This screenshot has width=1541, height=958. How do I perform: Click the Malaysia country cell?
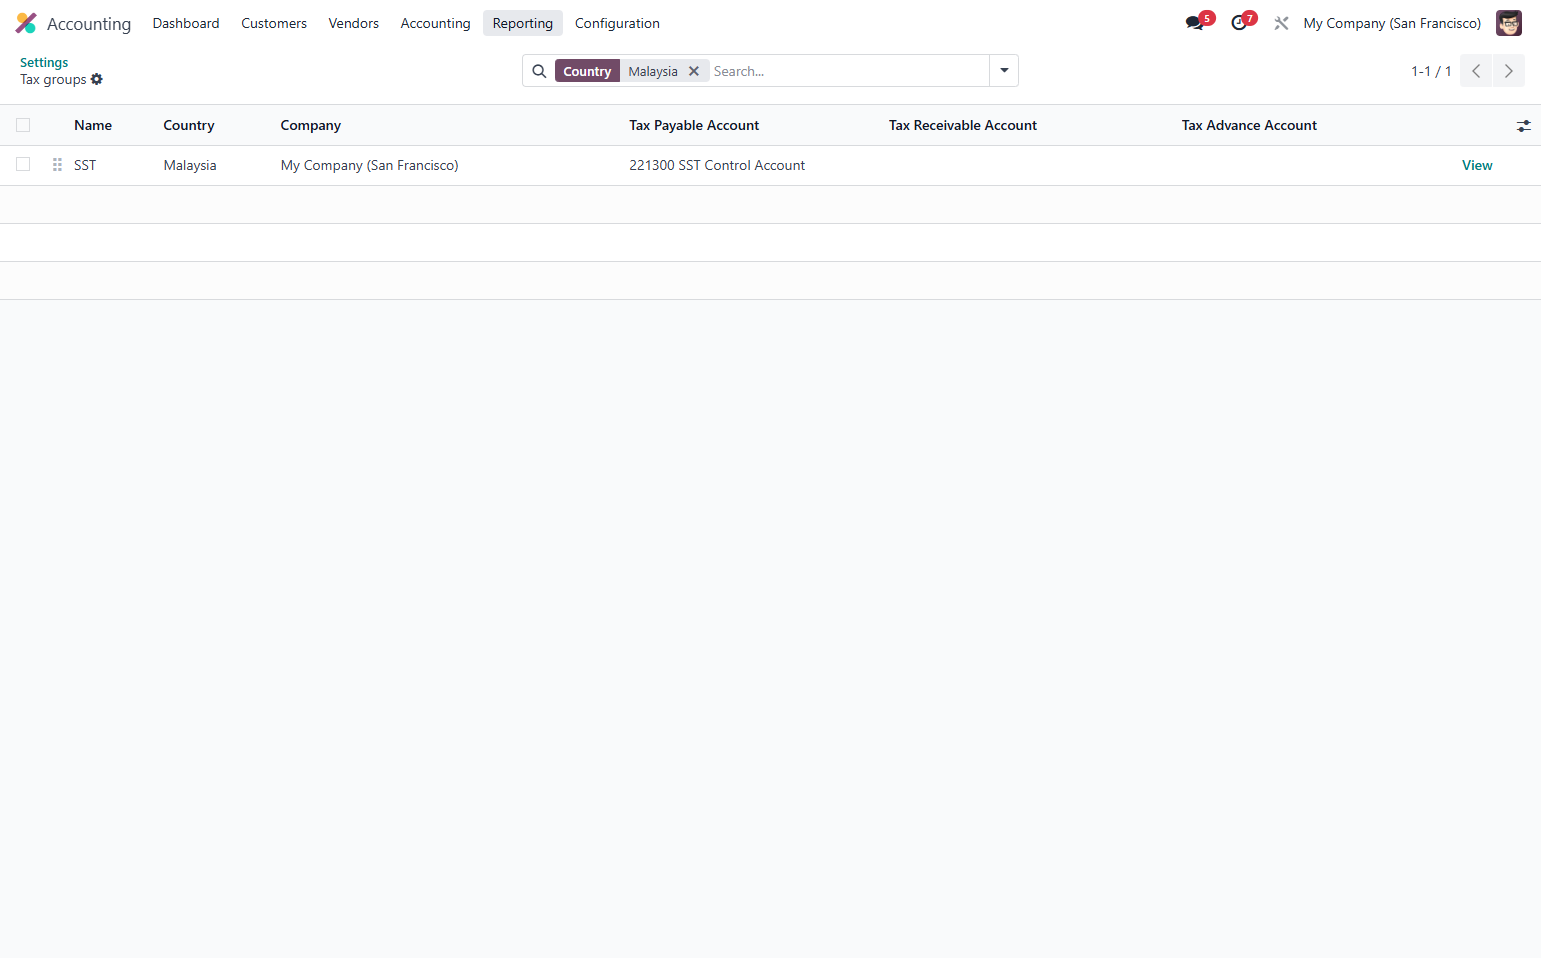pyautogui.click(x=190, y=165)
